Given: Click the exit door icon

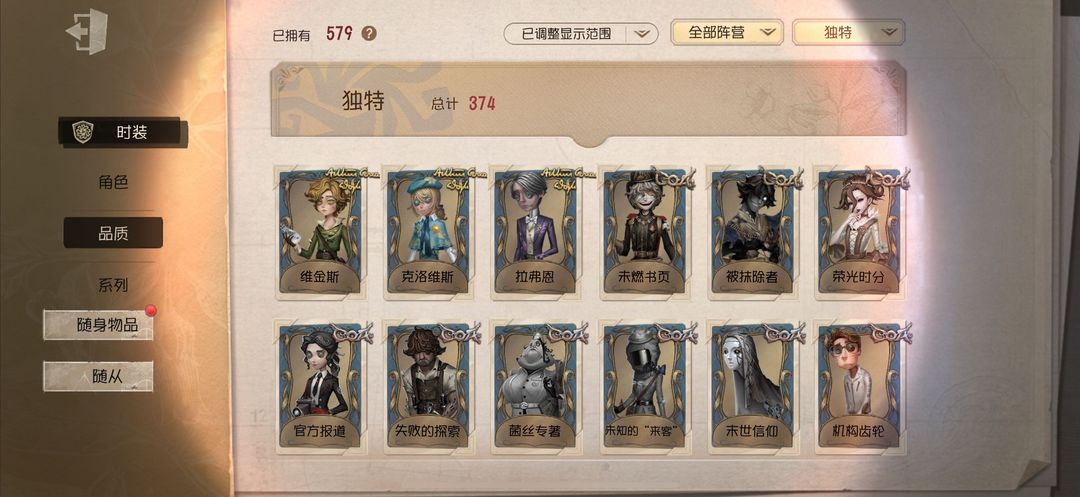Looking at the screenshot, I should 87,32.
